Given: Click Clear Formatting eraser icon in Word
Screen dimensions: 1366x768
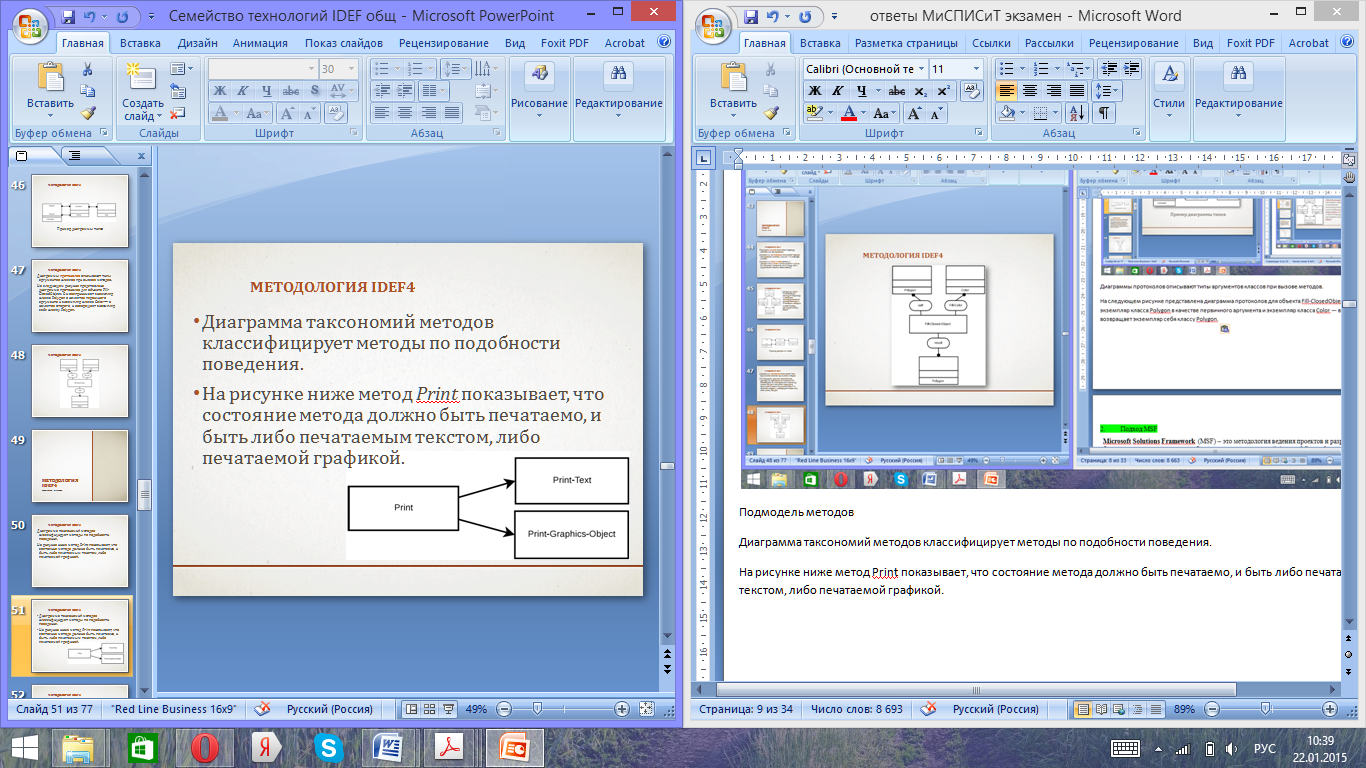Looking at the screenshot, I should [x=970, y=91].
